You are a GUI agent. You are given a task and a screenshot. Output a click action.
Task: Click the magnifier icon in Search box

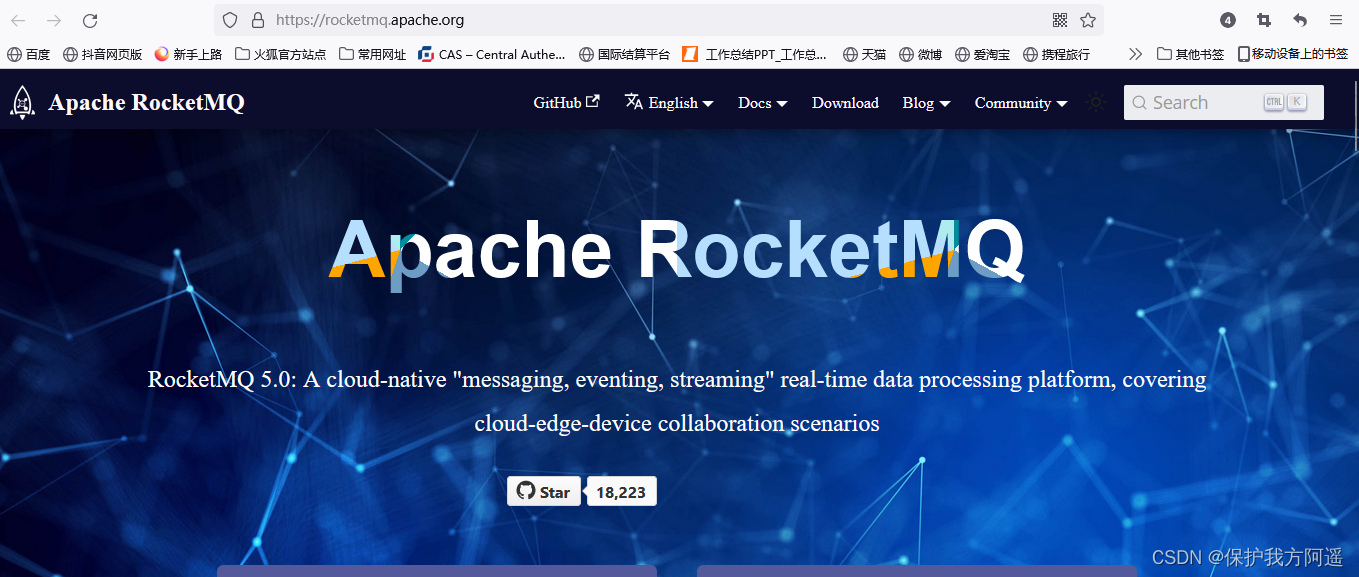pos(1139,103)
